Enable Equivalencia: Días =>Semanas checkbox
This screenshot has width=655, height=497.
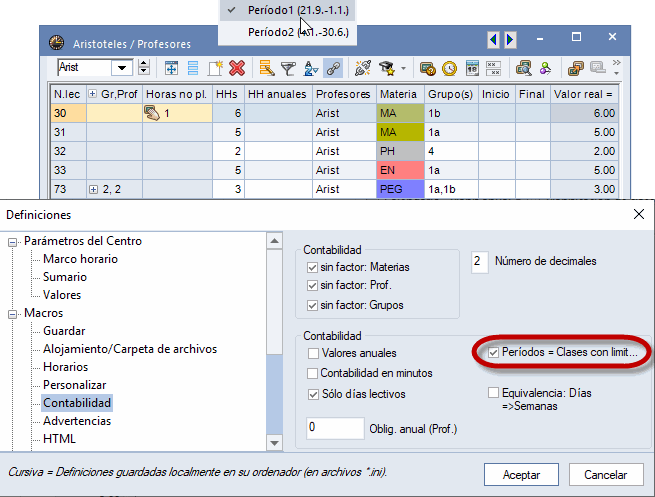point(493,393)
